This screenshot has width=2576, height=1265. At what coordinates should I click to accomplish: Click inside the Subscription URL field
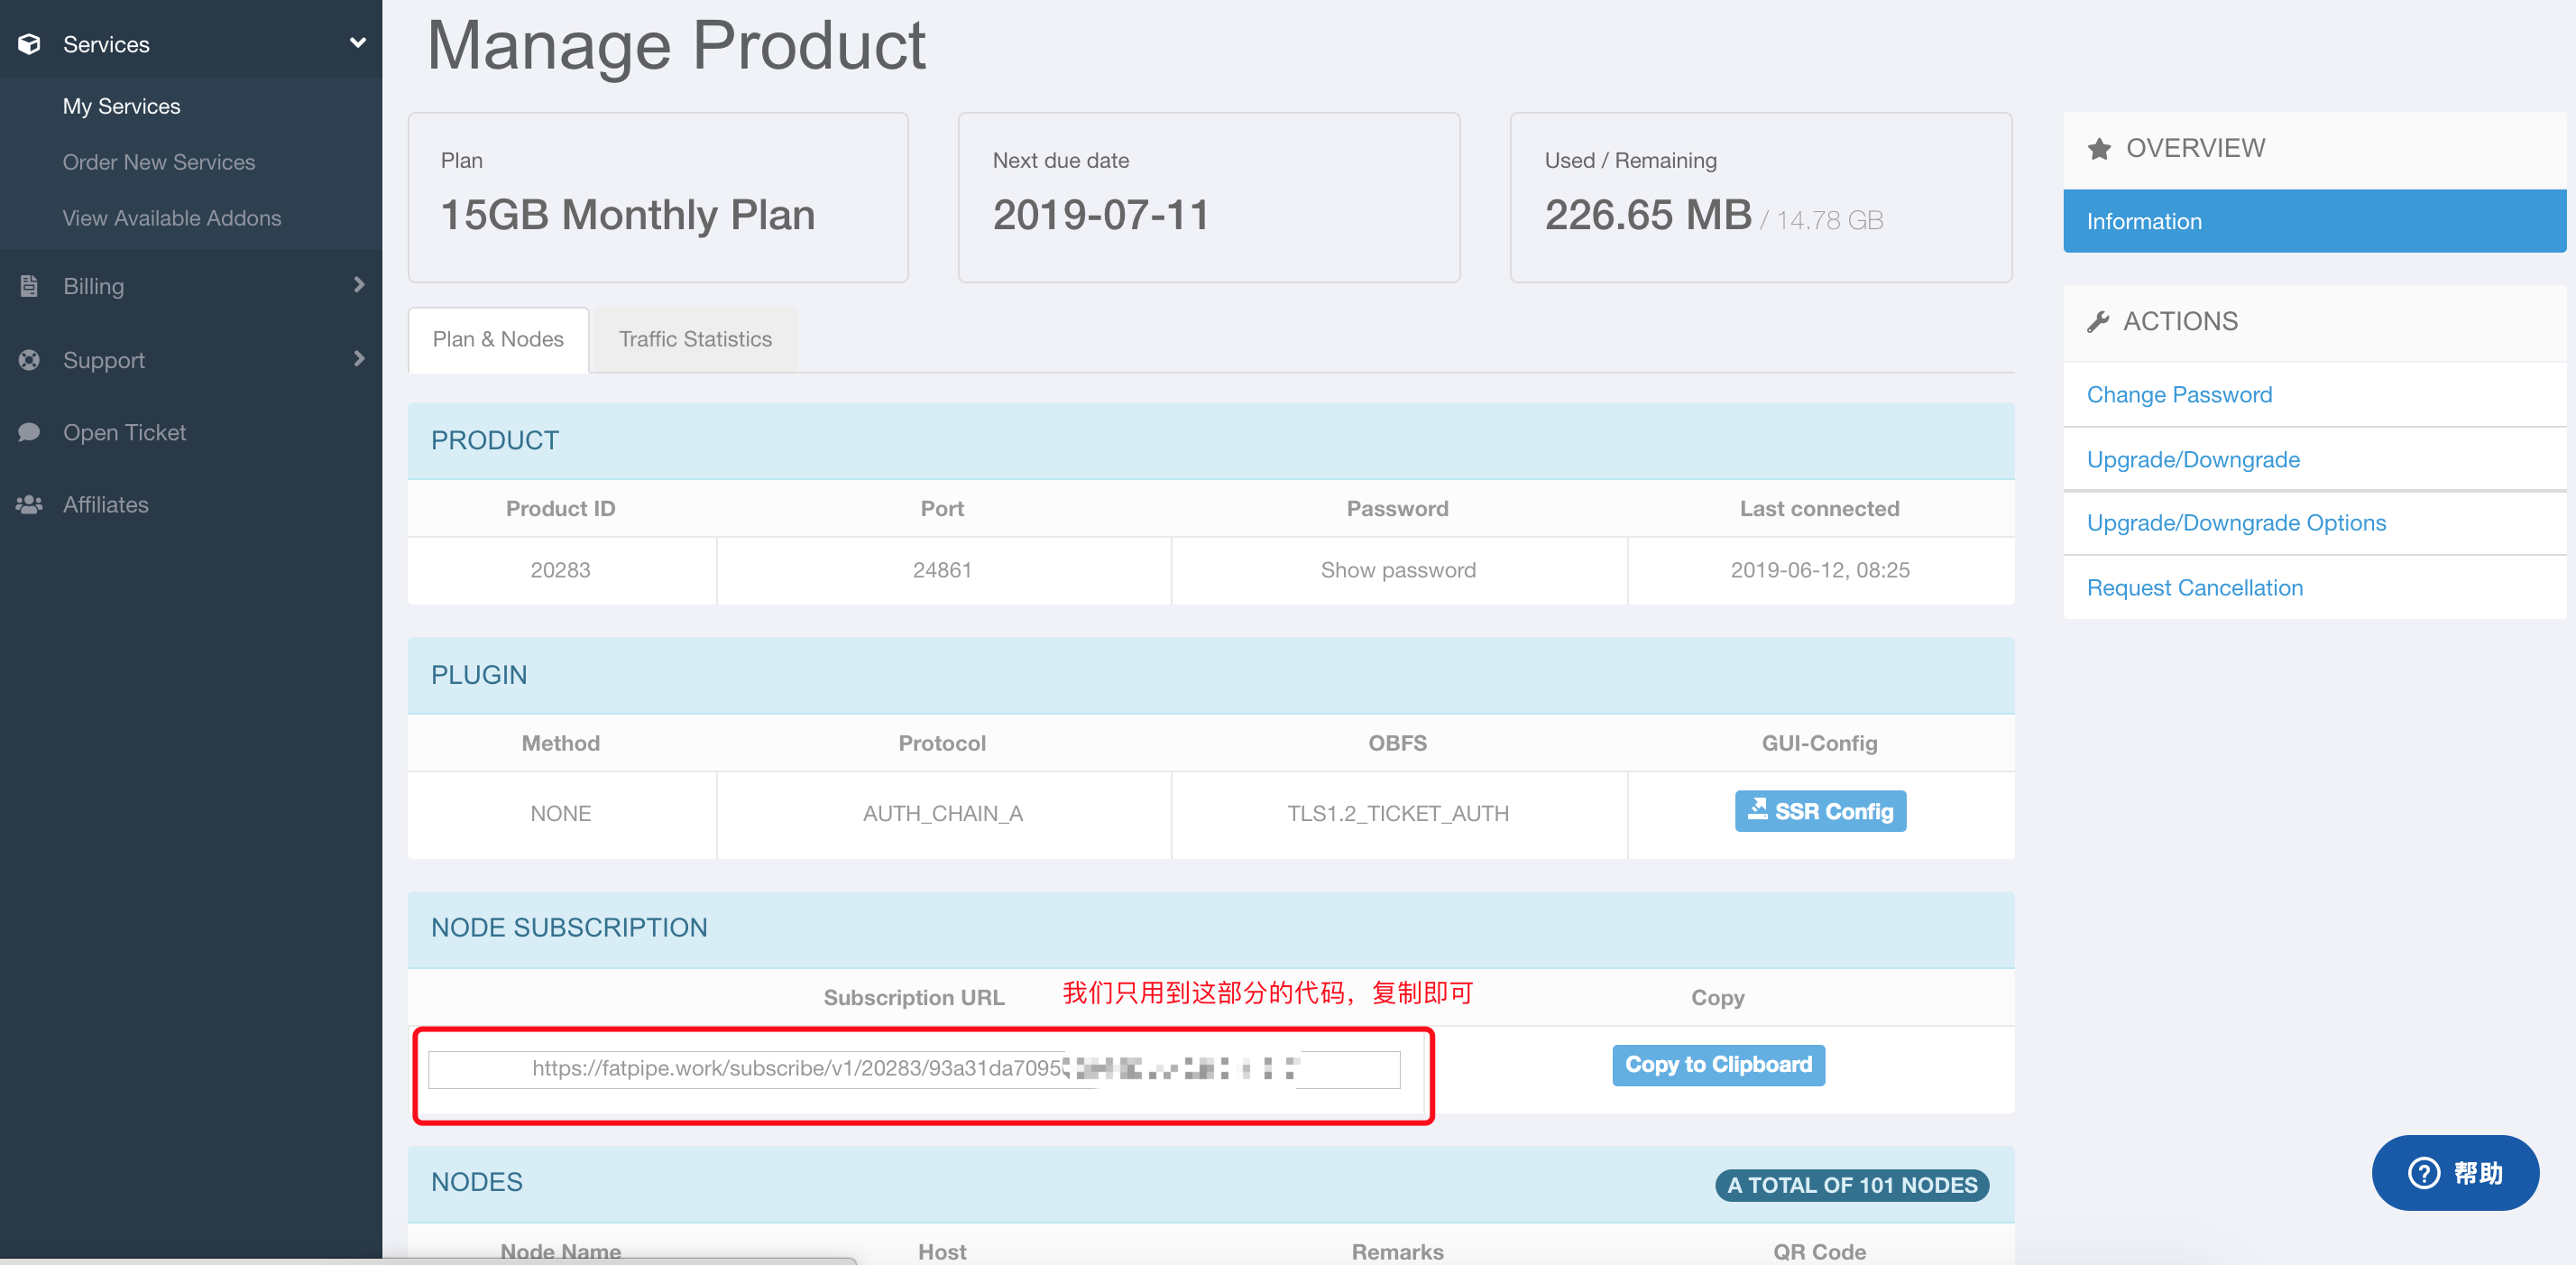tap(800, 1068)
